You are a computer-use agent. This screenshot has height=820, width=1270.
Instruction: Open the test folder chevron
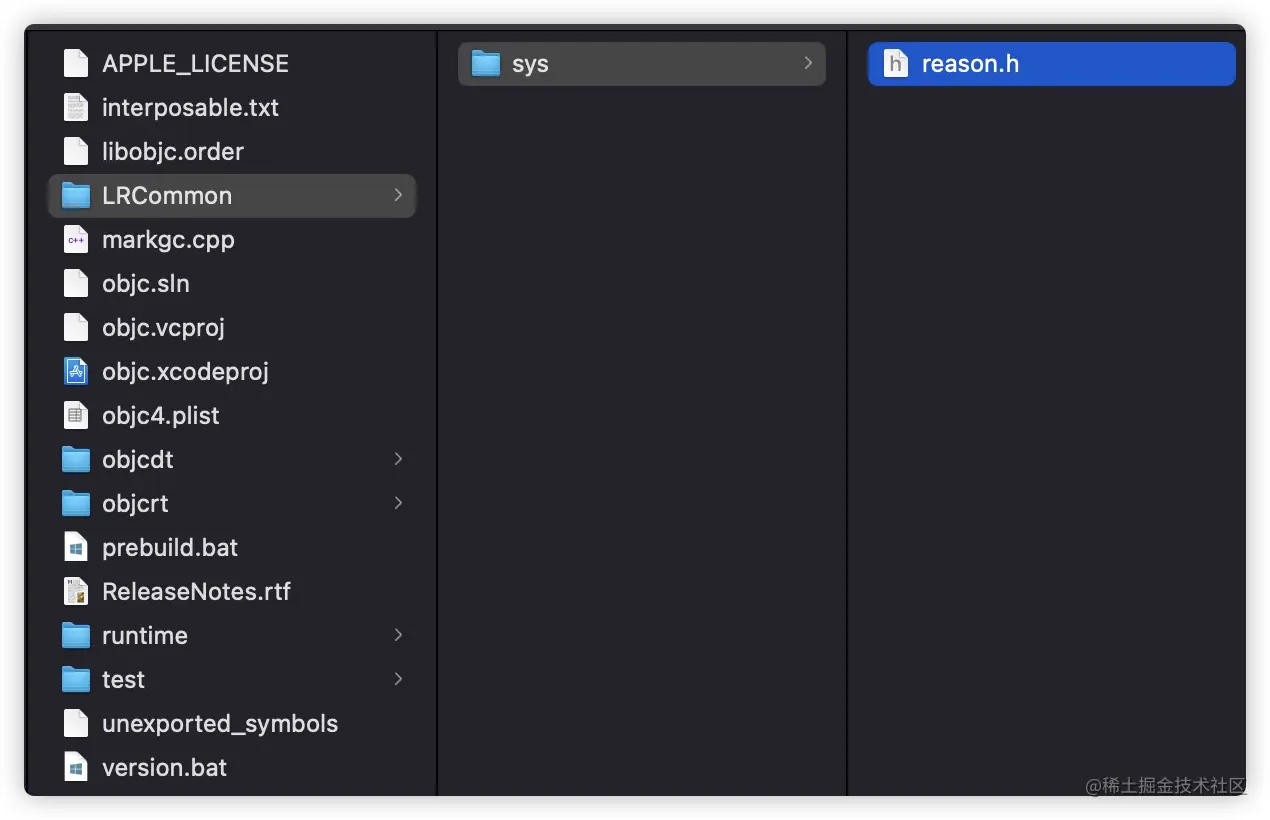coord(398,679)
